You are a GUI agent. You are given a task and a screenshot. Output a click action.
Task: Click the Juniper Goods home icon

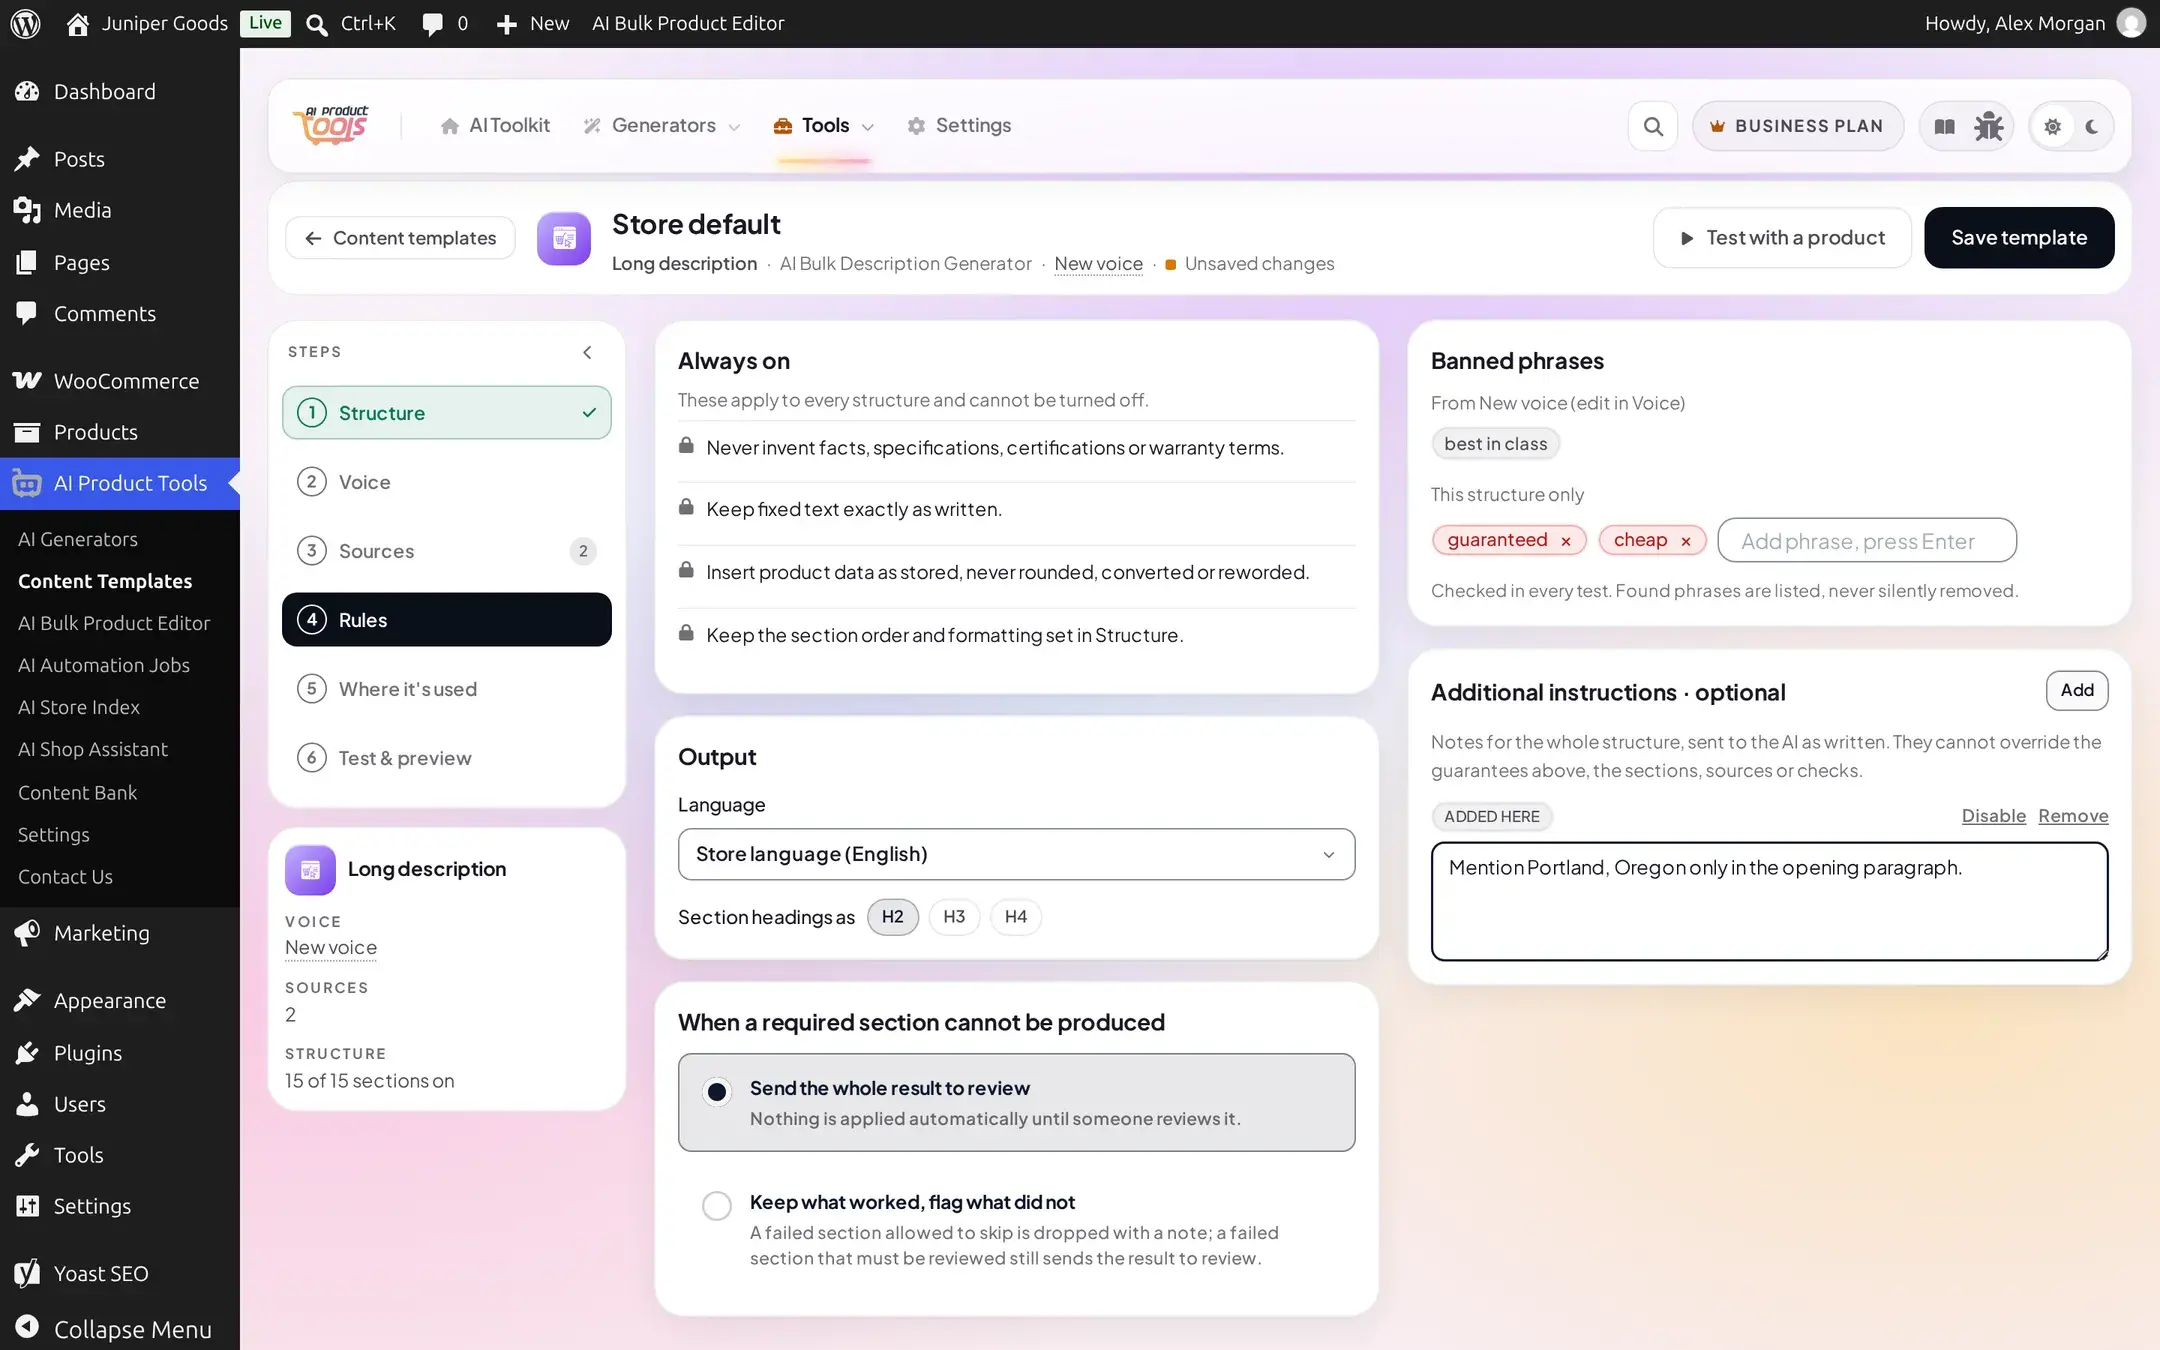coord(78,23)
